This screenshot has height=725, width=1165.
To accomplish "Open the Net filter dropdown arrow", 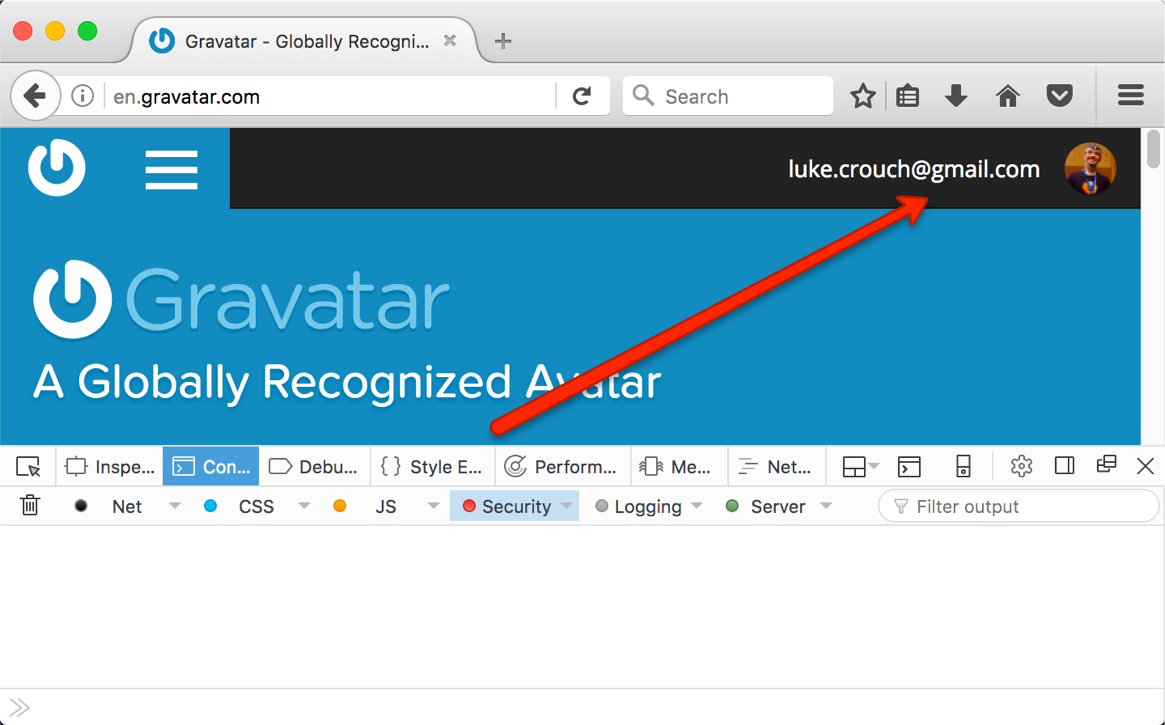I will point(174,506).
